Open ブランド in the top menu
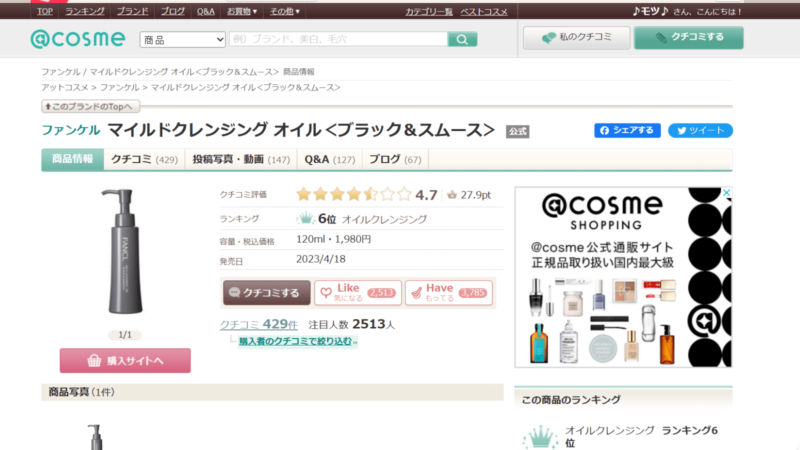 133,11
